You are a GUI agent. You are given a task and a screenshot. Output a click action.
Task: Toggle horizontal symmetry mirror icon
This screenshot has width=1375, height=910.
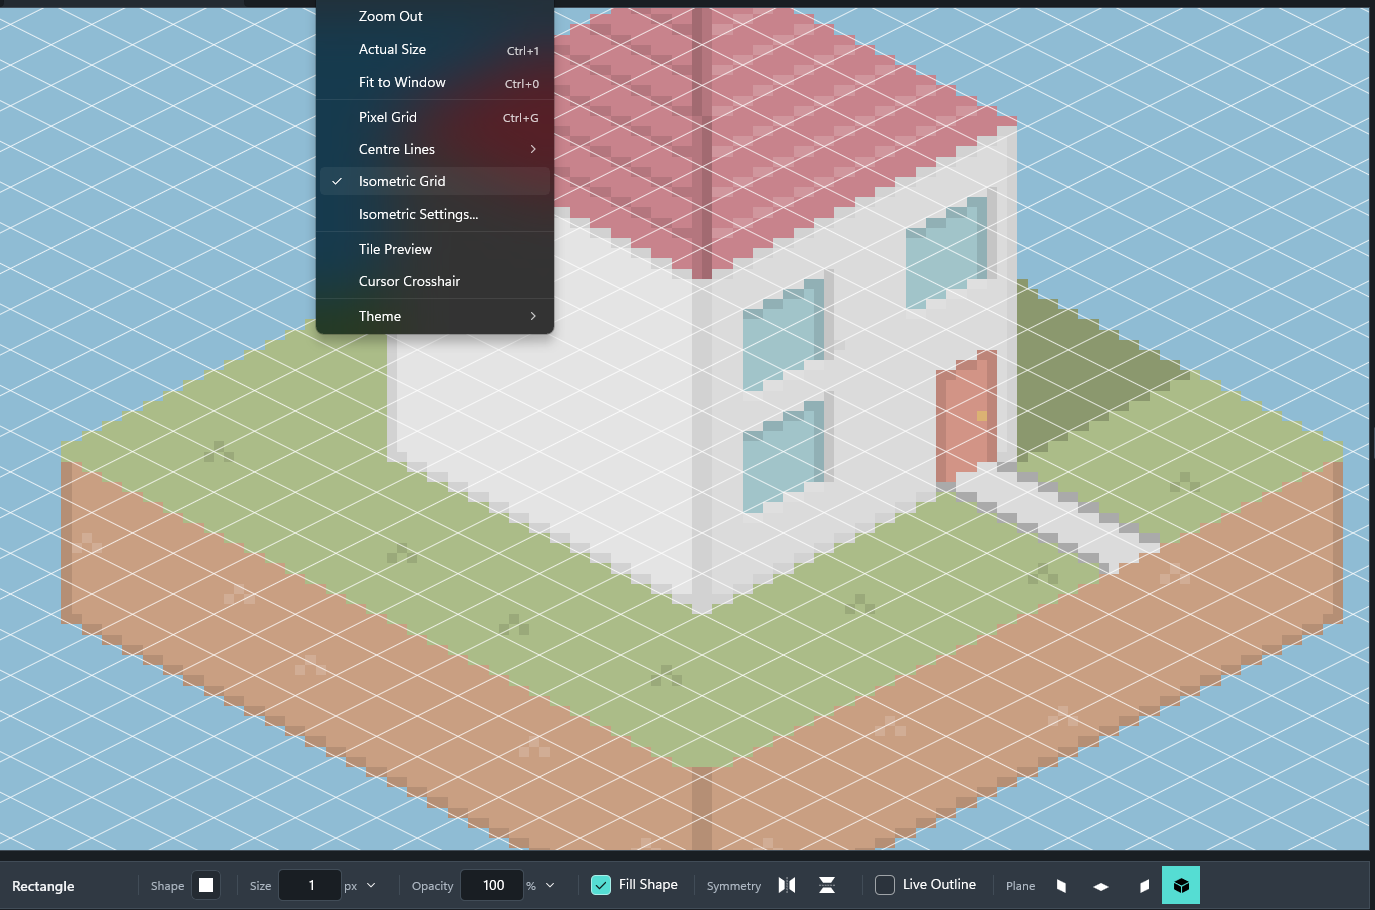tap(787, 885)
